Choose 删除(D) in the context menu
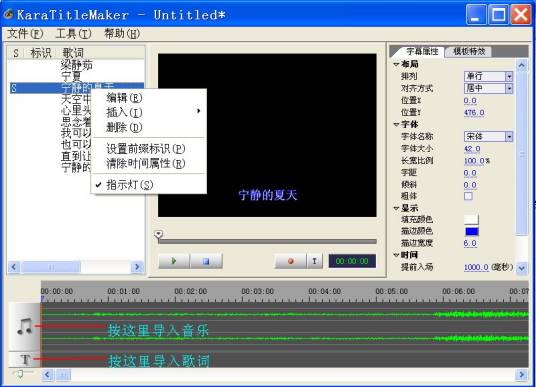The height and width of the screenshot is (387, 536). point(149,127)
